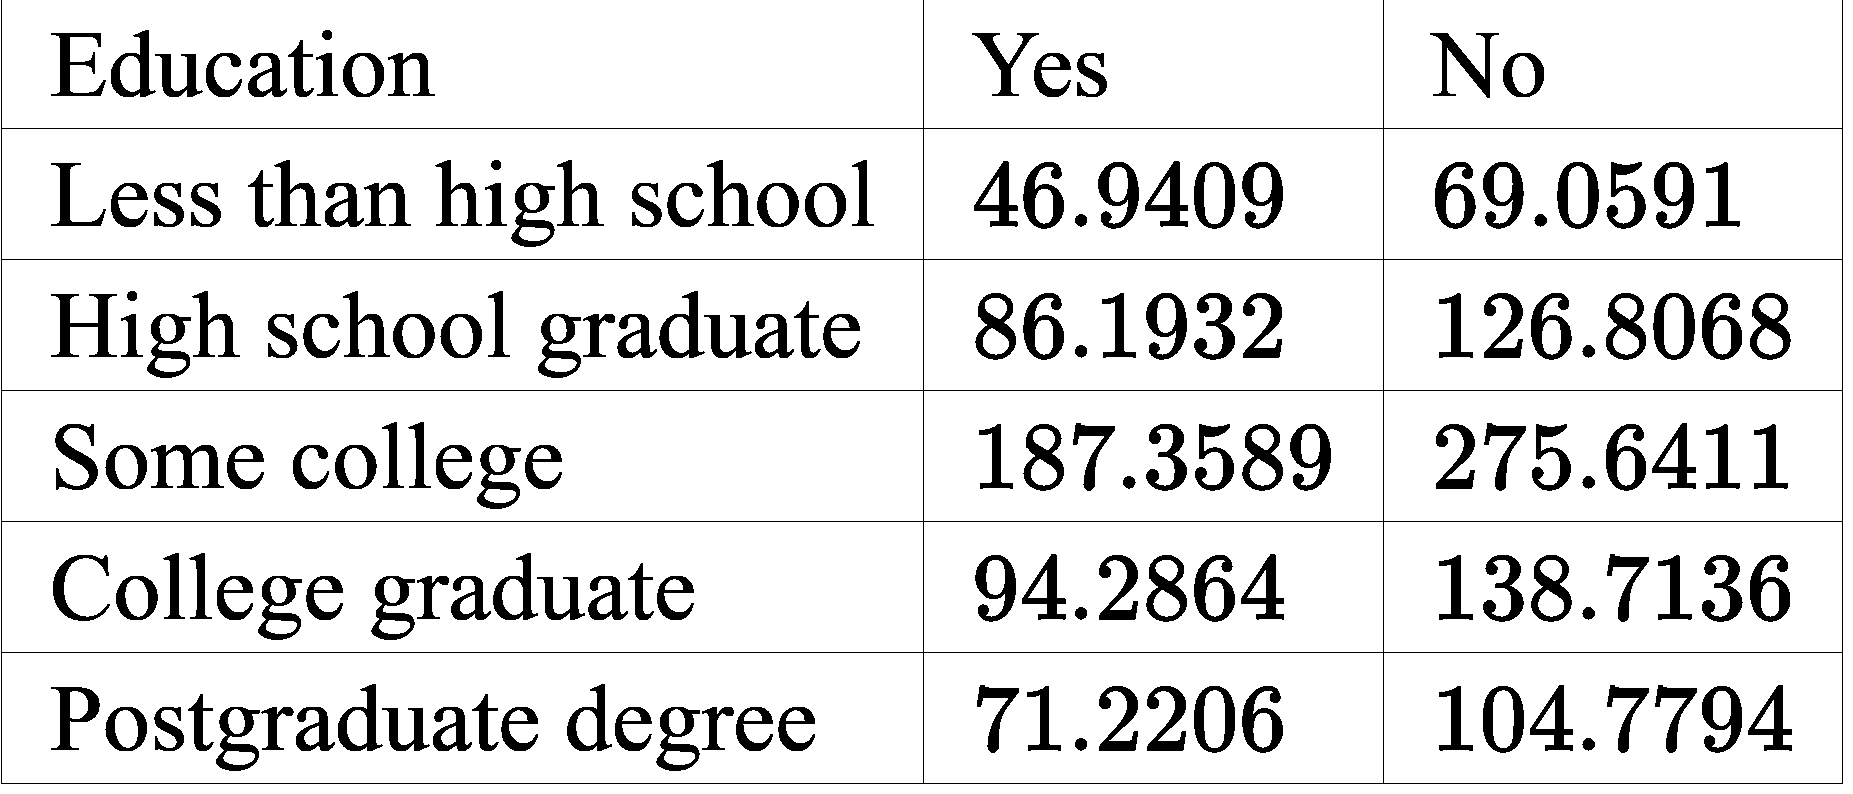Select the No column header
Screen dimensions: 1853x794
pos(1488,66)
